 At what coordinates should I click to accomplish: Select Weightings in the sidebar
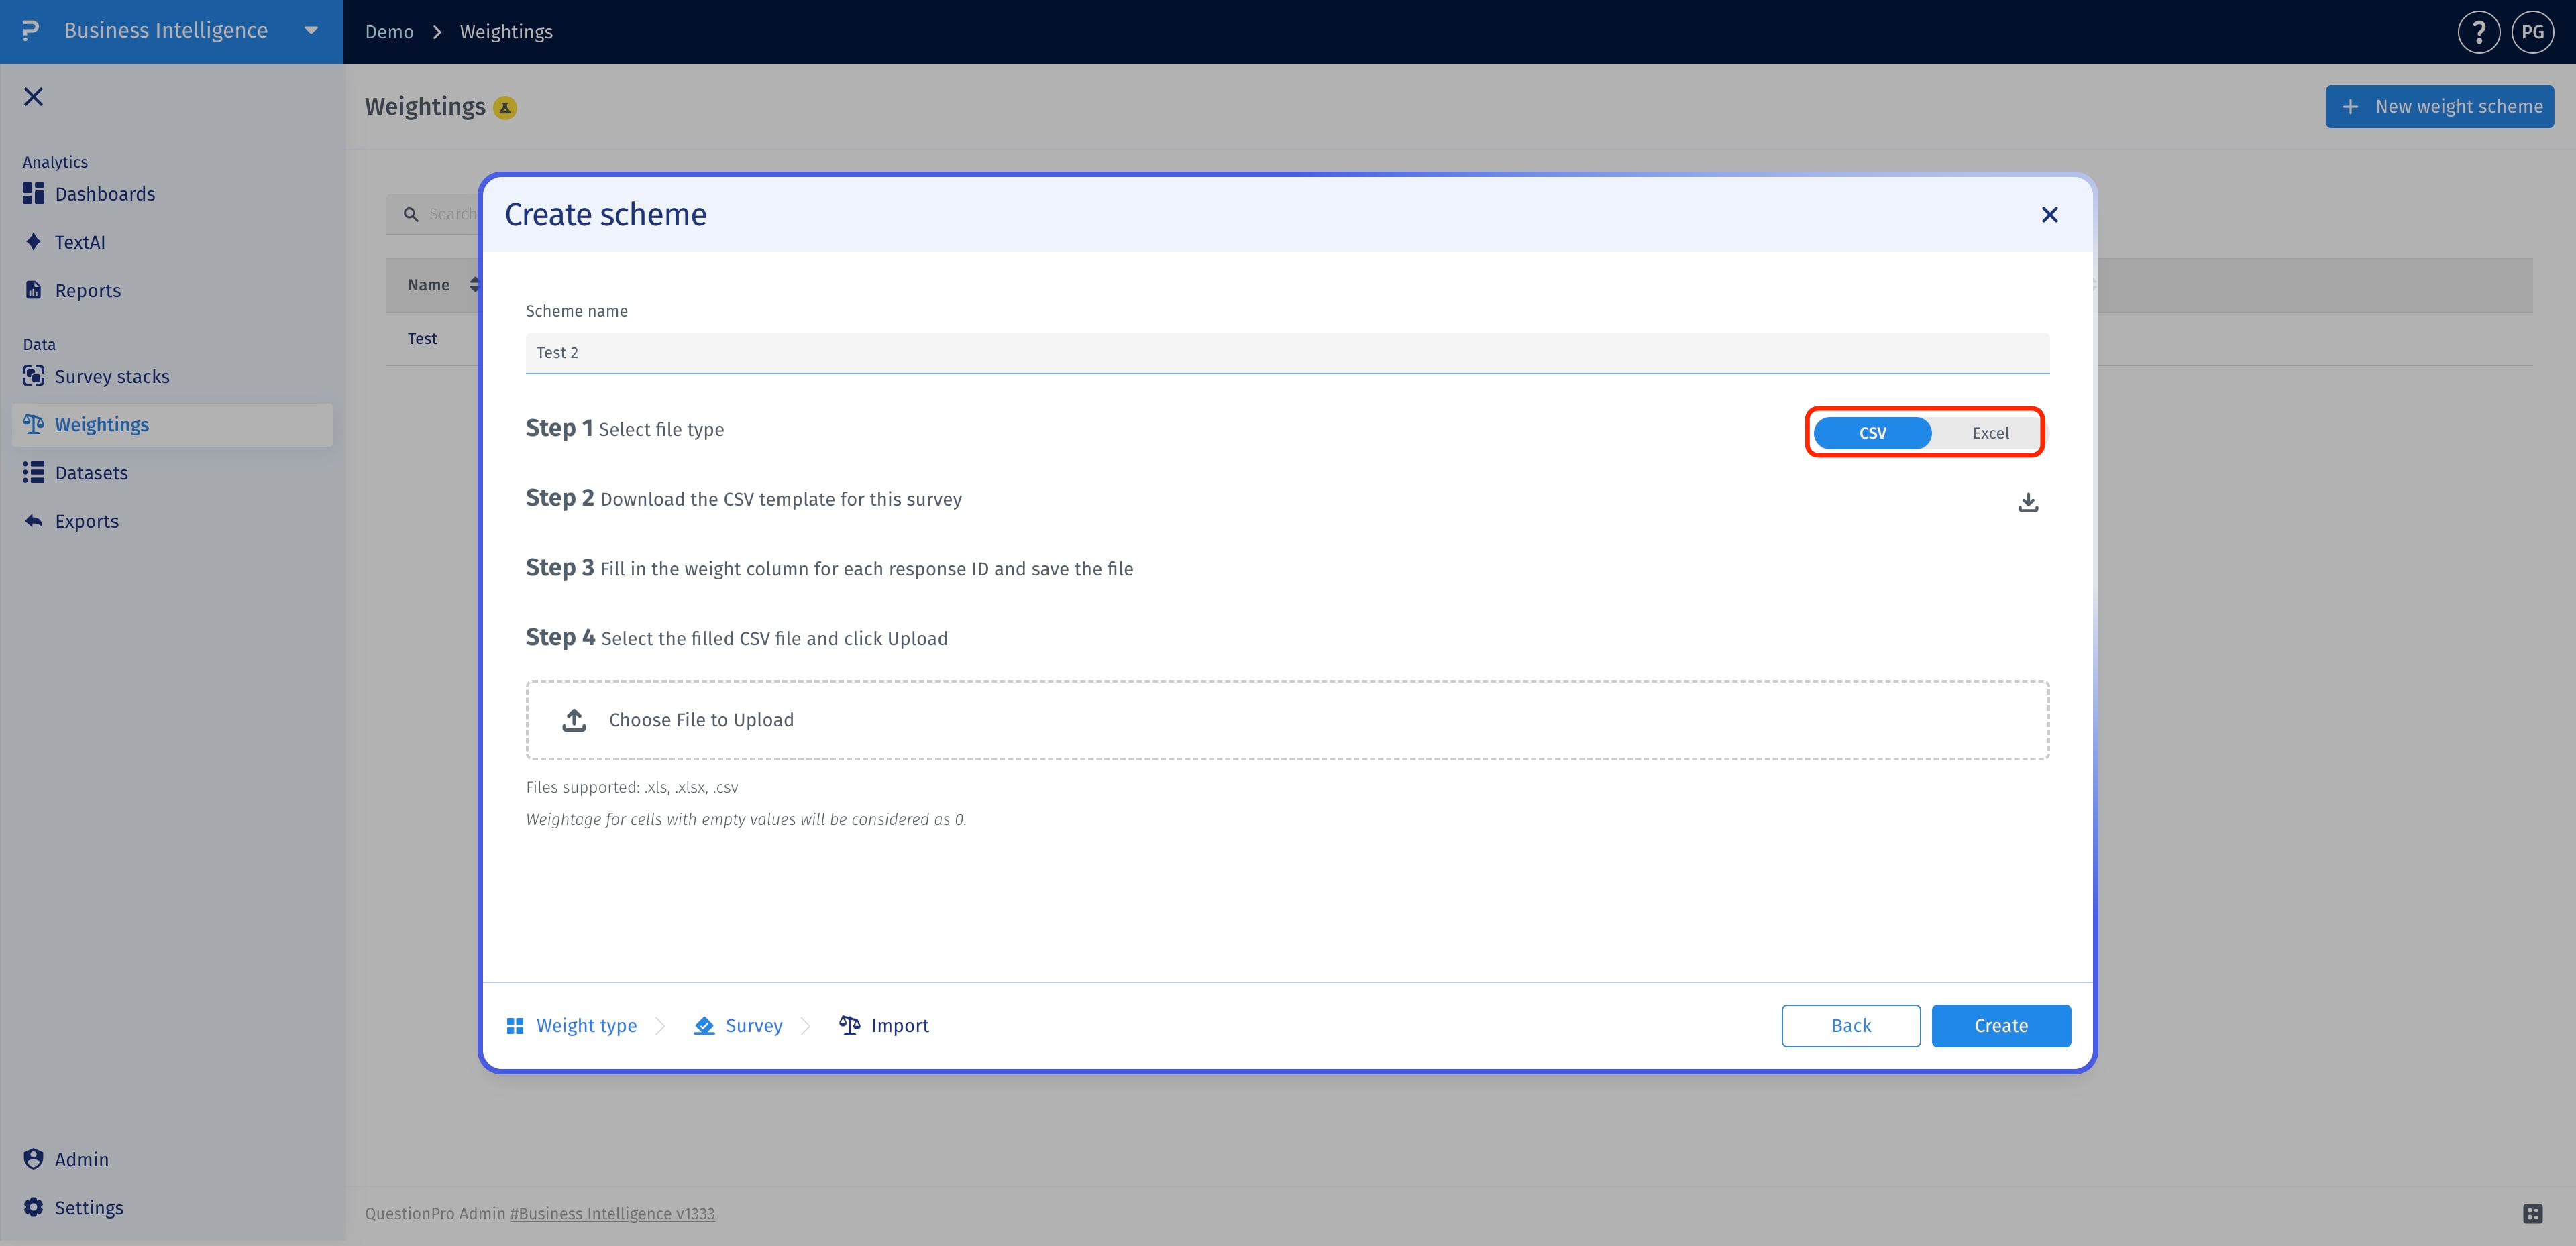point(172,425)
